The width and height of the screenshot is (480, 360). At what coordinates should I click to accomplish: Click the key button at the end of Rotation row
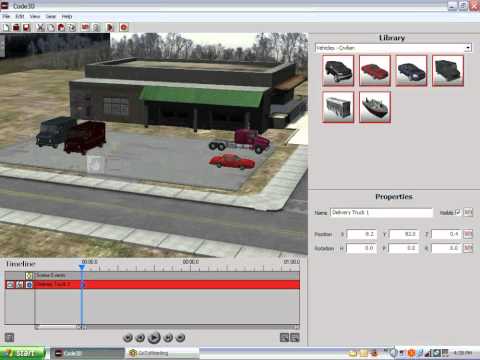coord(468,248)
